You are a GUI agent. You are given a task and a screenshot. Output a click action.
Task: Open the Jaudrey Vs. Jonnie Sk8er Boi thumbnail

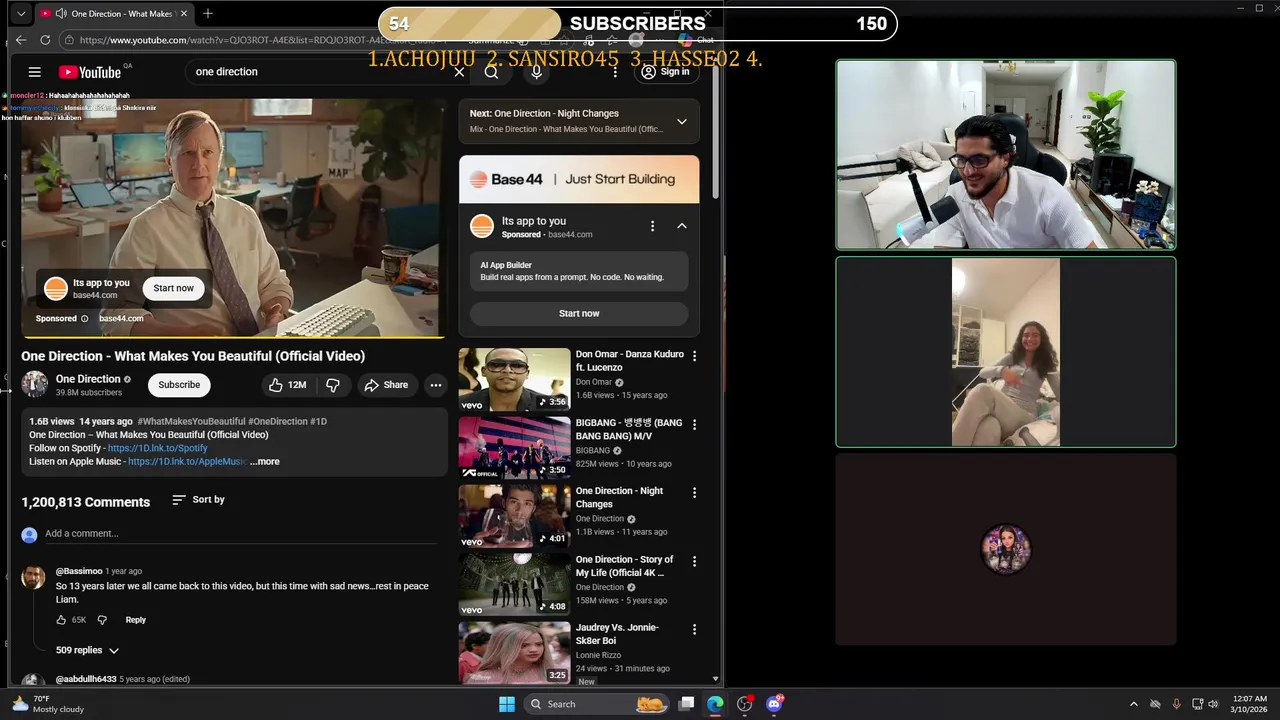tap(514, 653)
